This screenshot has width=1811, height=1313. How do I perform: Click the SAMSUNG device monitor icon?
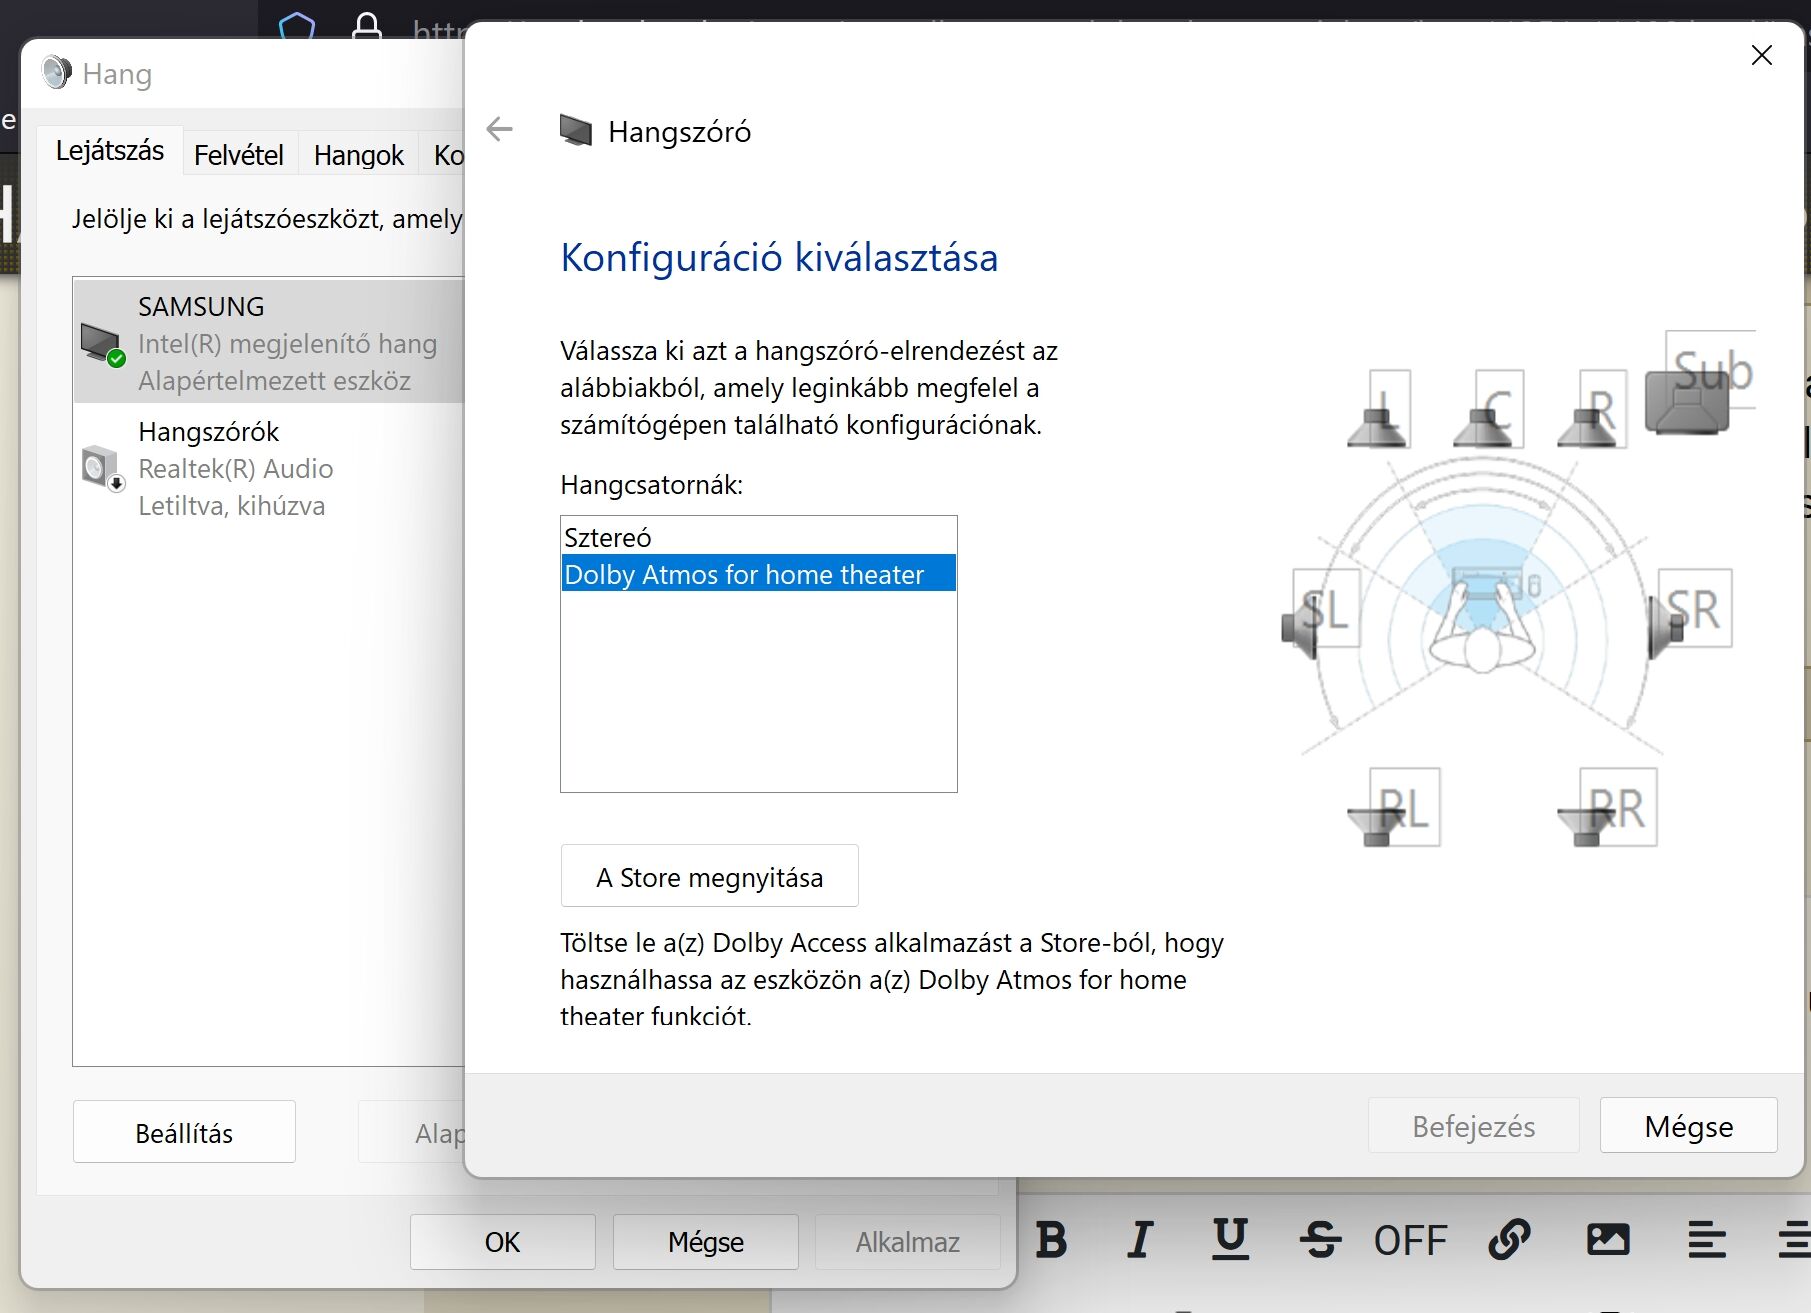pos(103,344)
